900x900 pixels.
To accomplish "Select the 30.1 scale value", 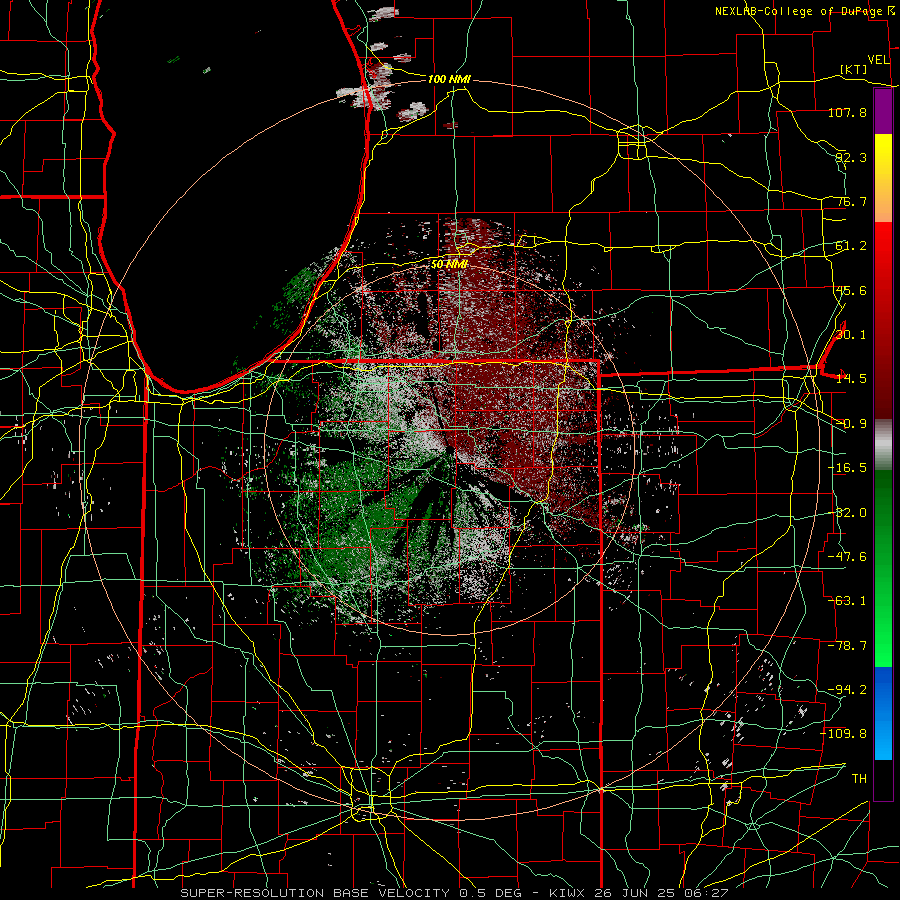I will (851, 334).
